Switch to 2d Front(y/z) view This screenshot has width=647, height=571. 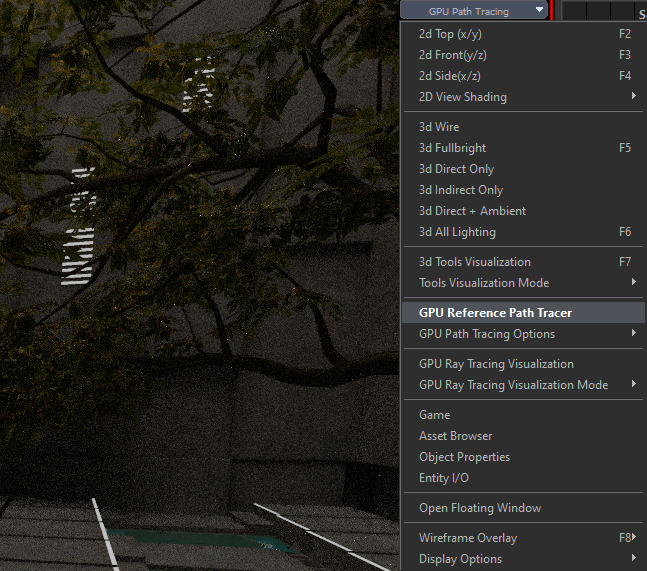pyautogui.click(x=523, y=55)
